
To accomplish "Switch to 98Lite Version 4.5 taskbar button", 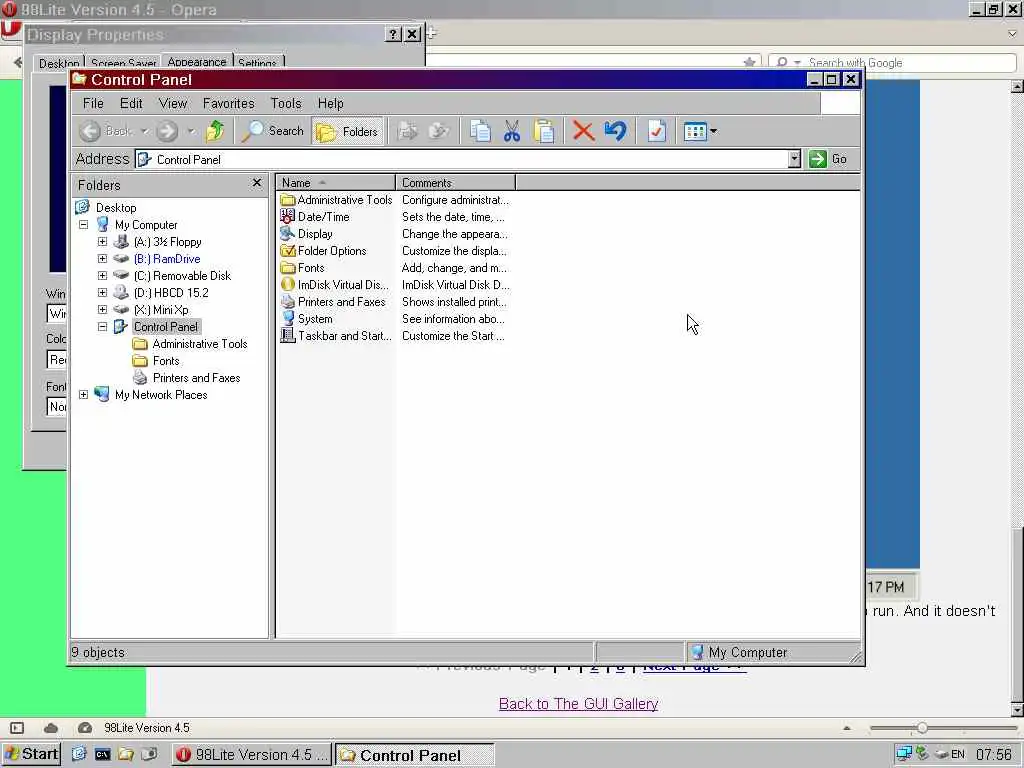I will pyautogui.click(x=252, y=755).
